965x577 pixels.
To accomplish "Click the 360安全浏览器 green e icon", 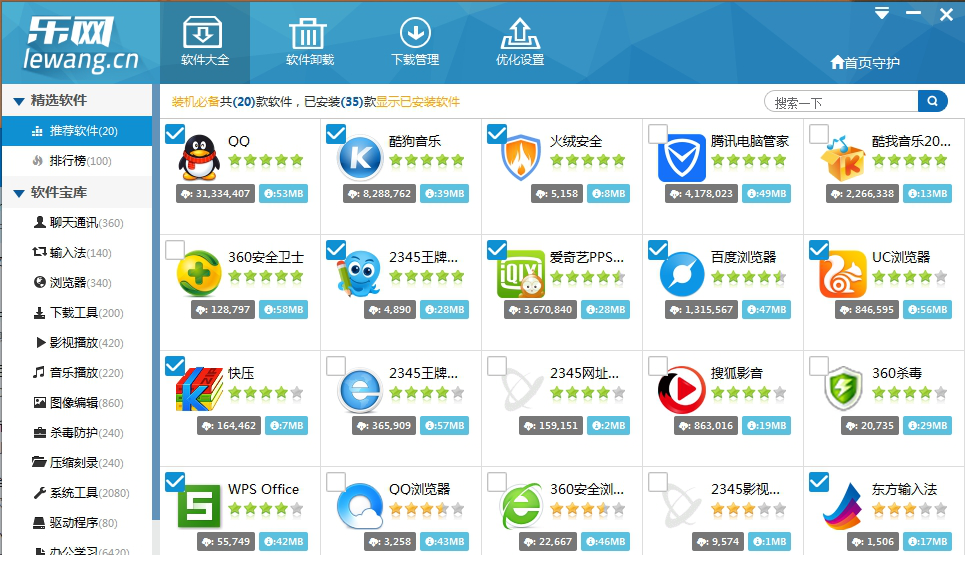I will 521,506.
